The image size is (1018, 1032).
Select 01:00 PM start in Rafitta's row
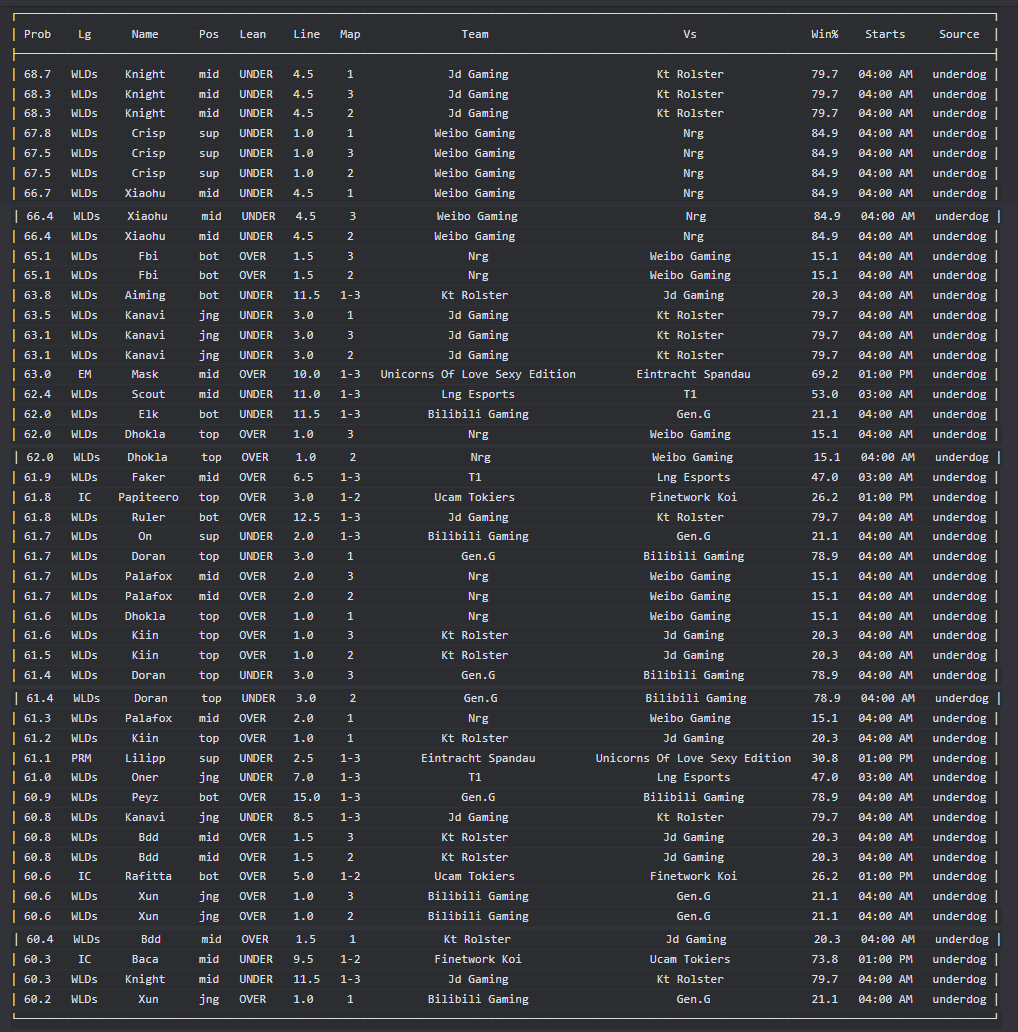point(885,877)
